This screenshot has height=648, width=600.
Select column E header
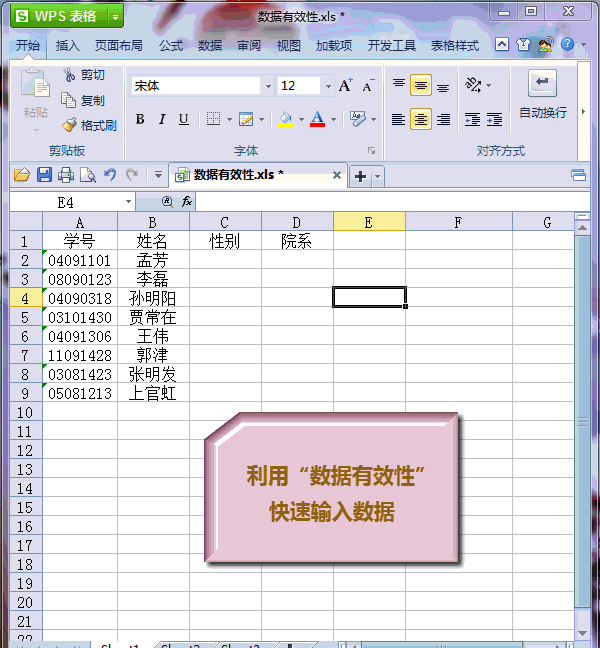(369, 222)
